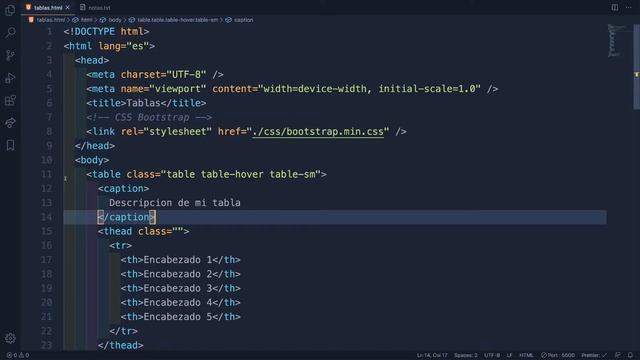Click the Prettier status bar item
The height and width of the screenshot is (360, 640).
tap(594, 355)
